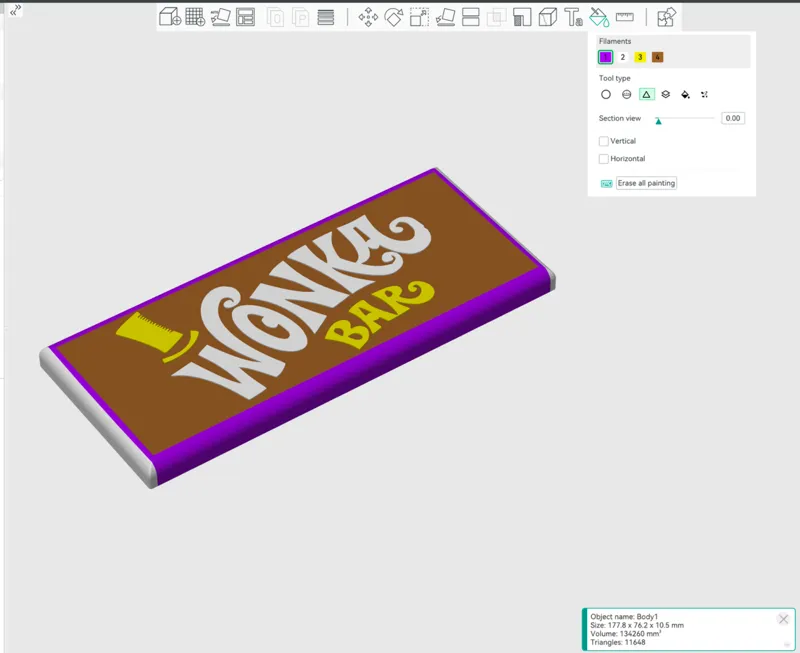Click the keyboard shortcuts icon beside Erase
800x653 pixels.
tap(606, 184)
